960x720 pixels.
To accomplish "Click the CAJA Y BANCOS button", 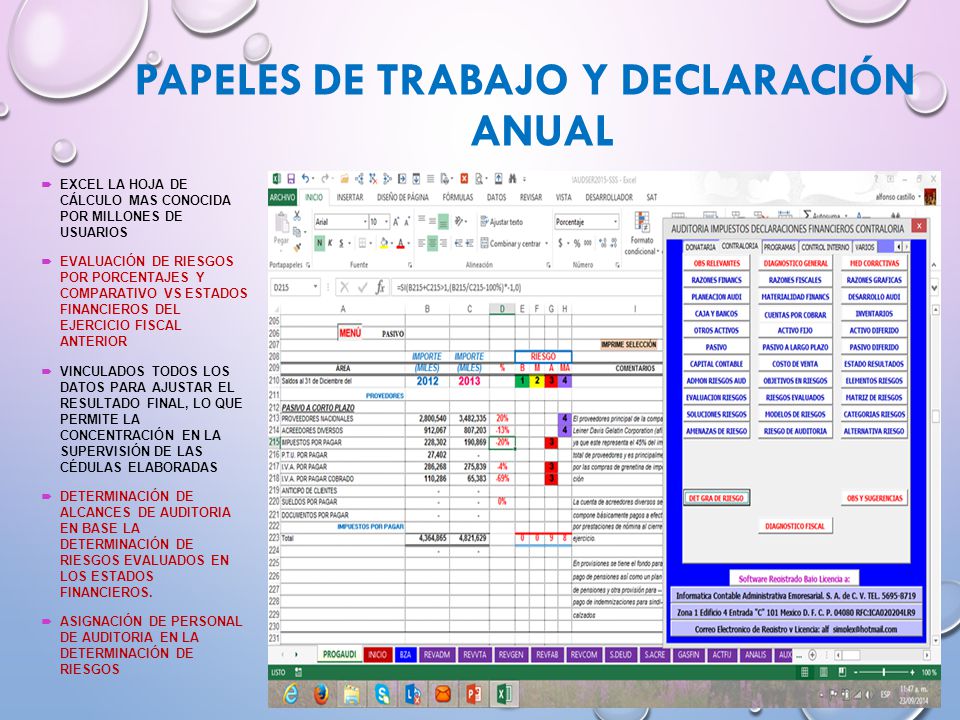I will tap(716, 313).
